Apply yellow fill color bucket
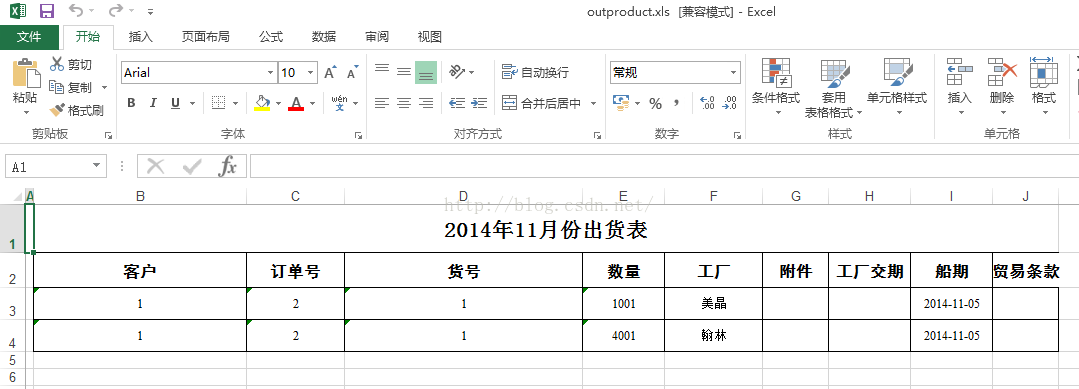 261,103
